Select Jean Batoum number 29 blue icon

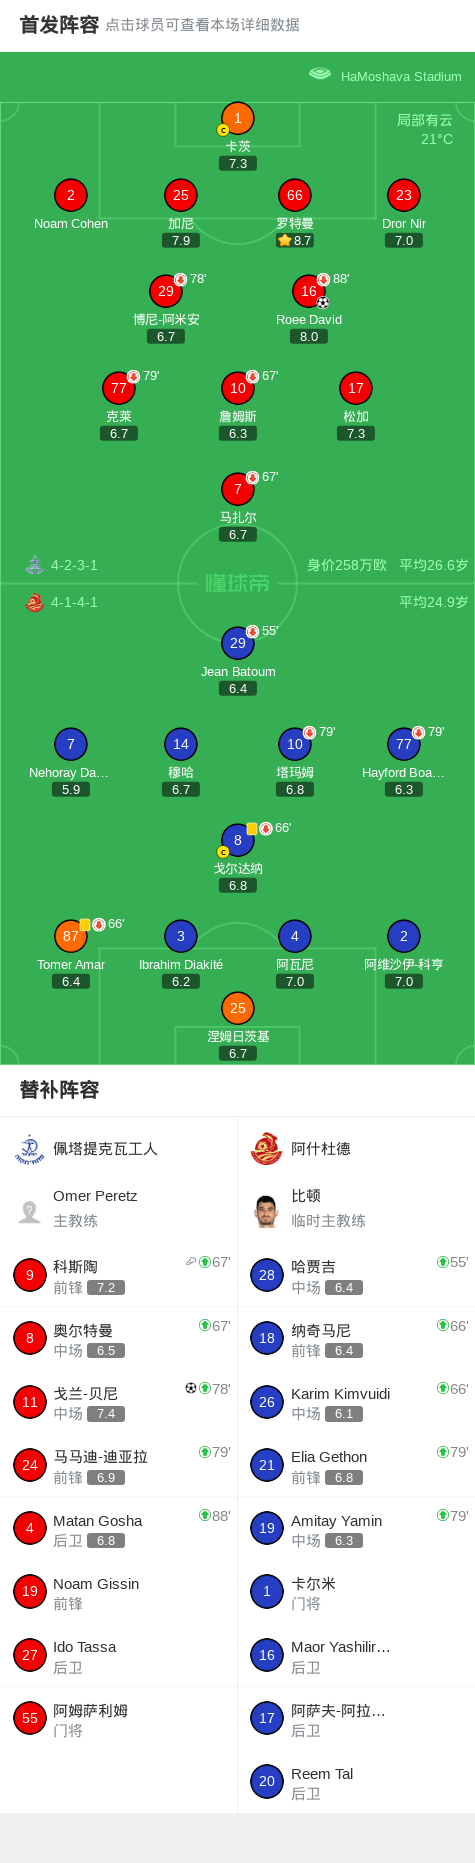pyautogui.click(x=238, y=643)
